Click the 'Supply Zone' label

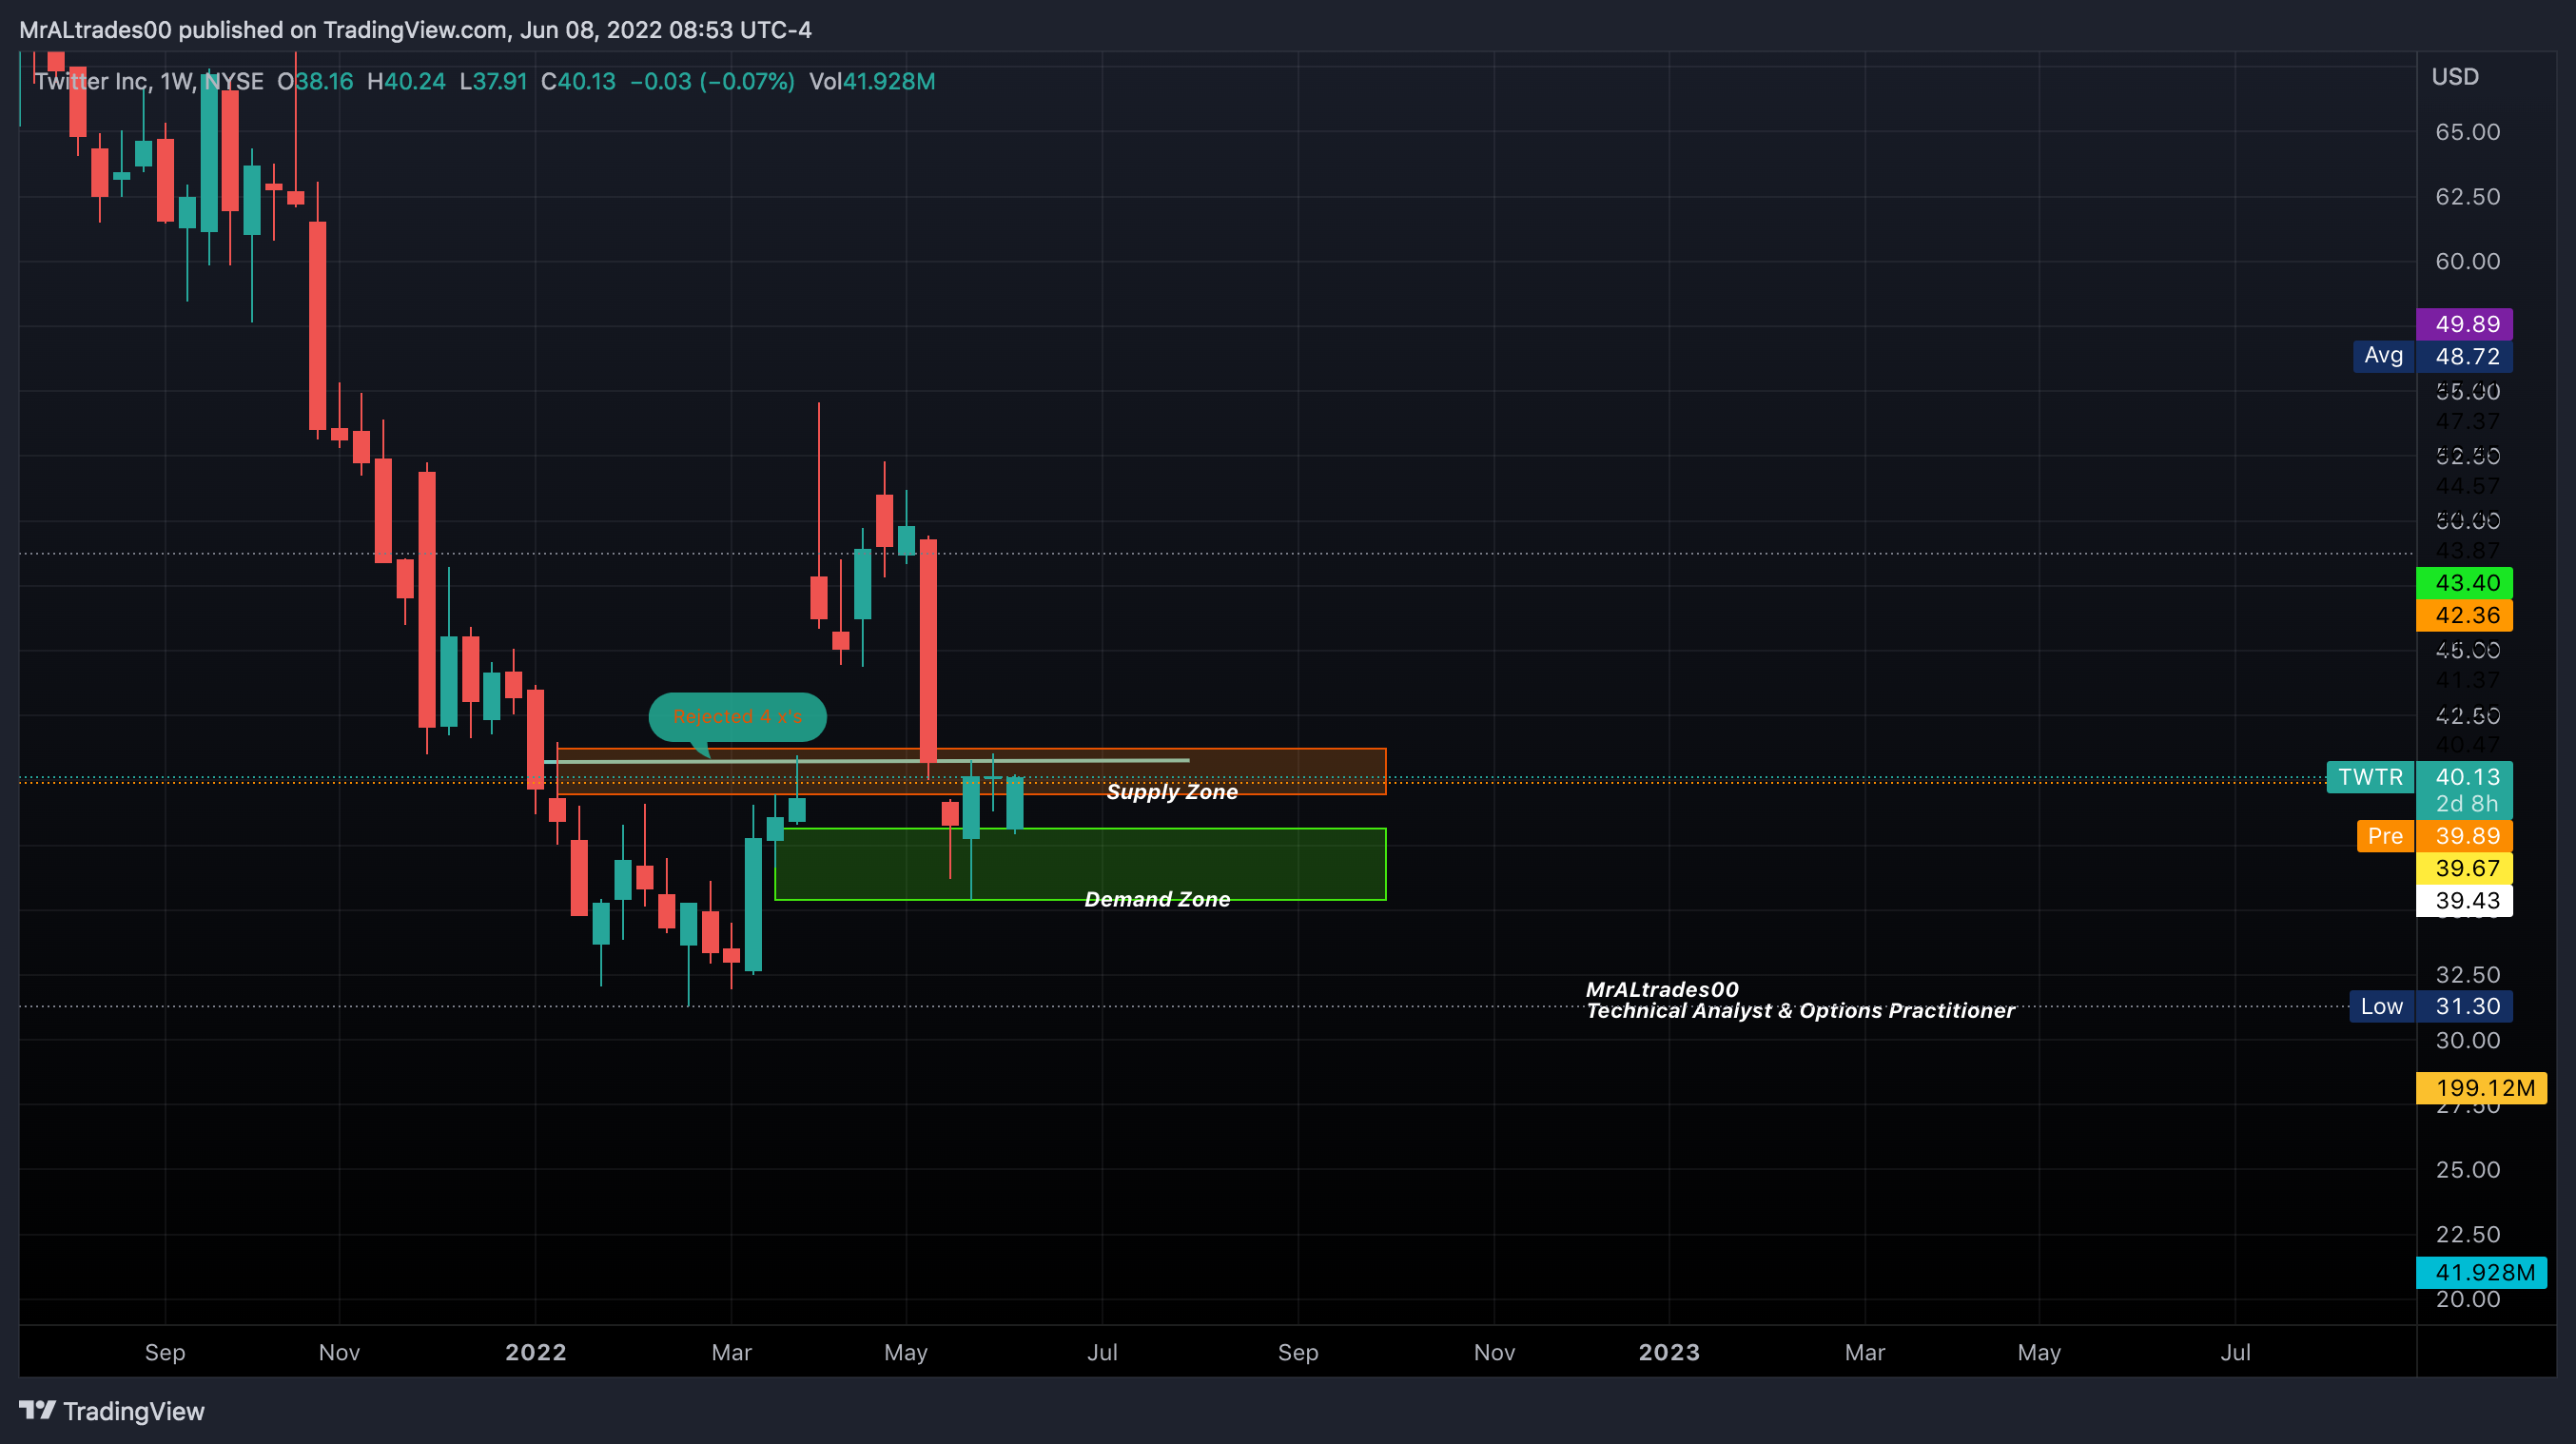(1172, 792)
